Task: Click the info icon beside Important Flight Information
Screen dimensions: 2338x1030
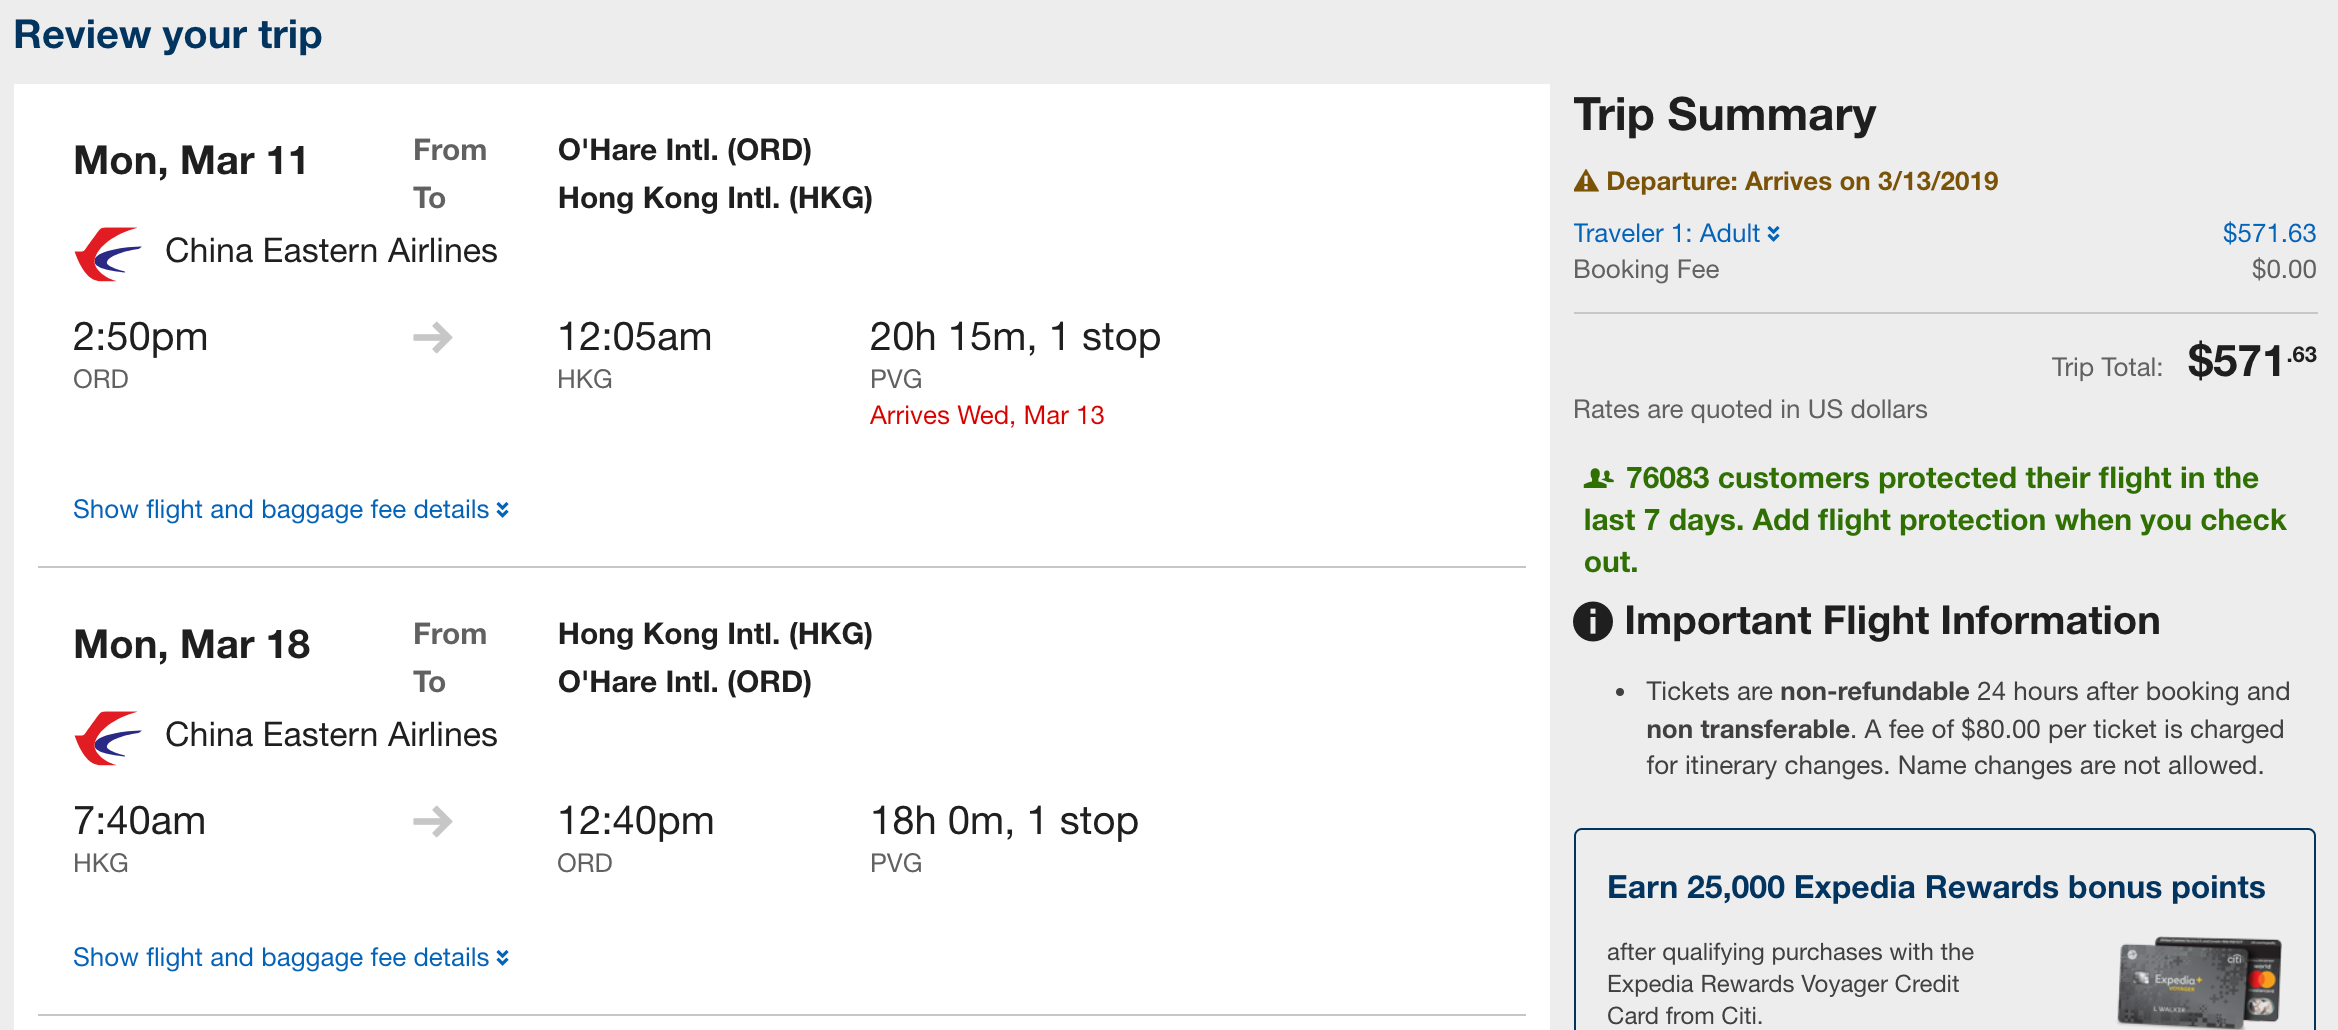Action: 1593,622
